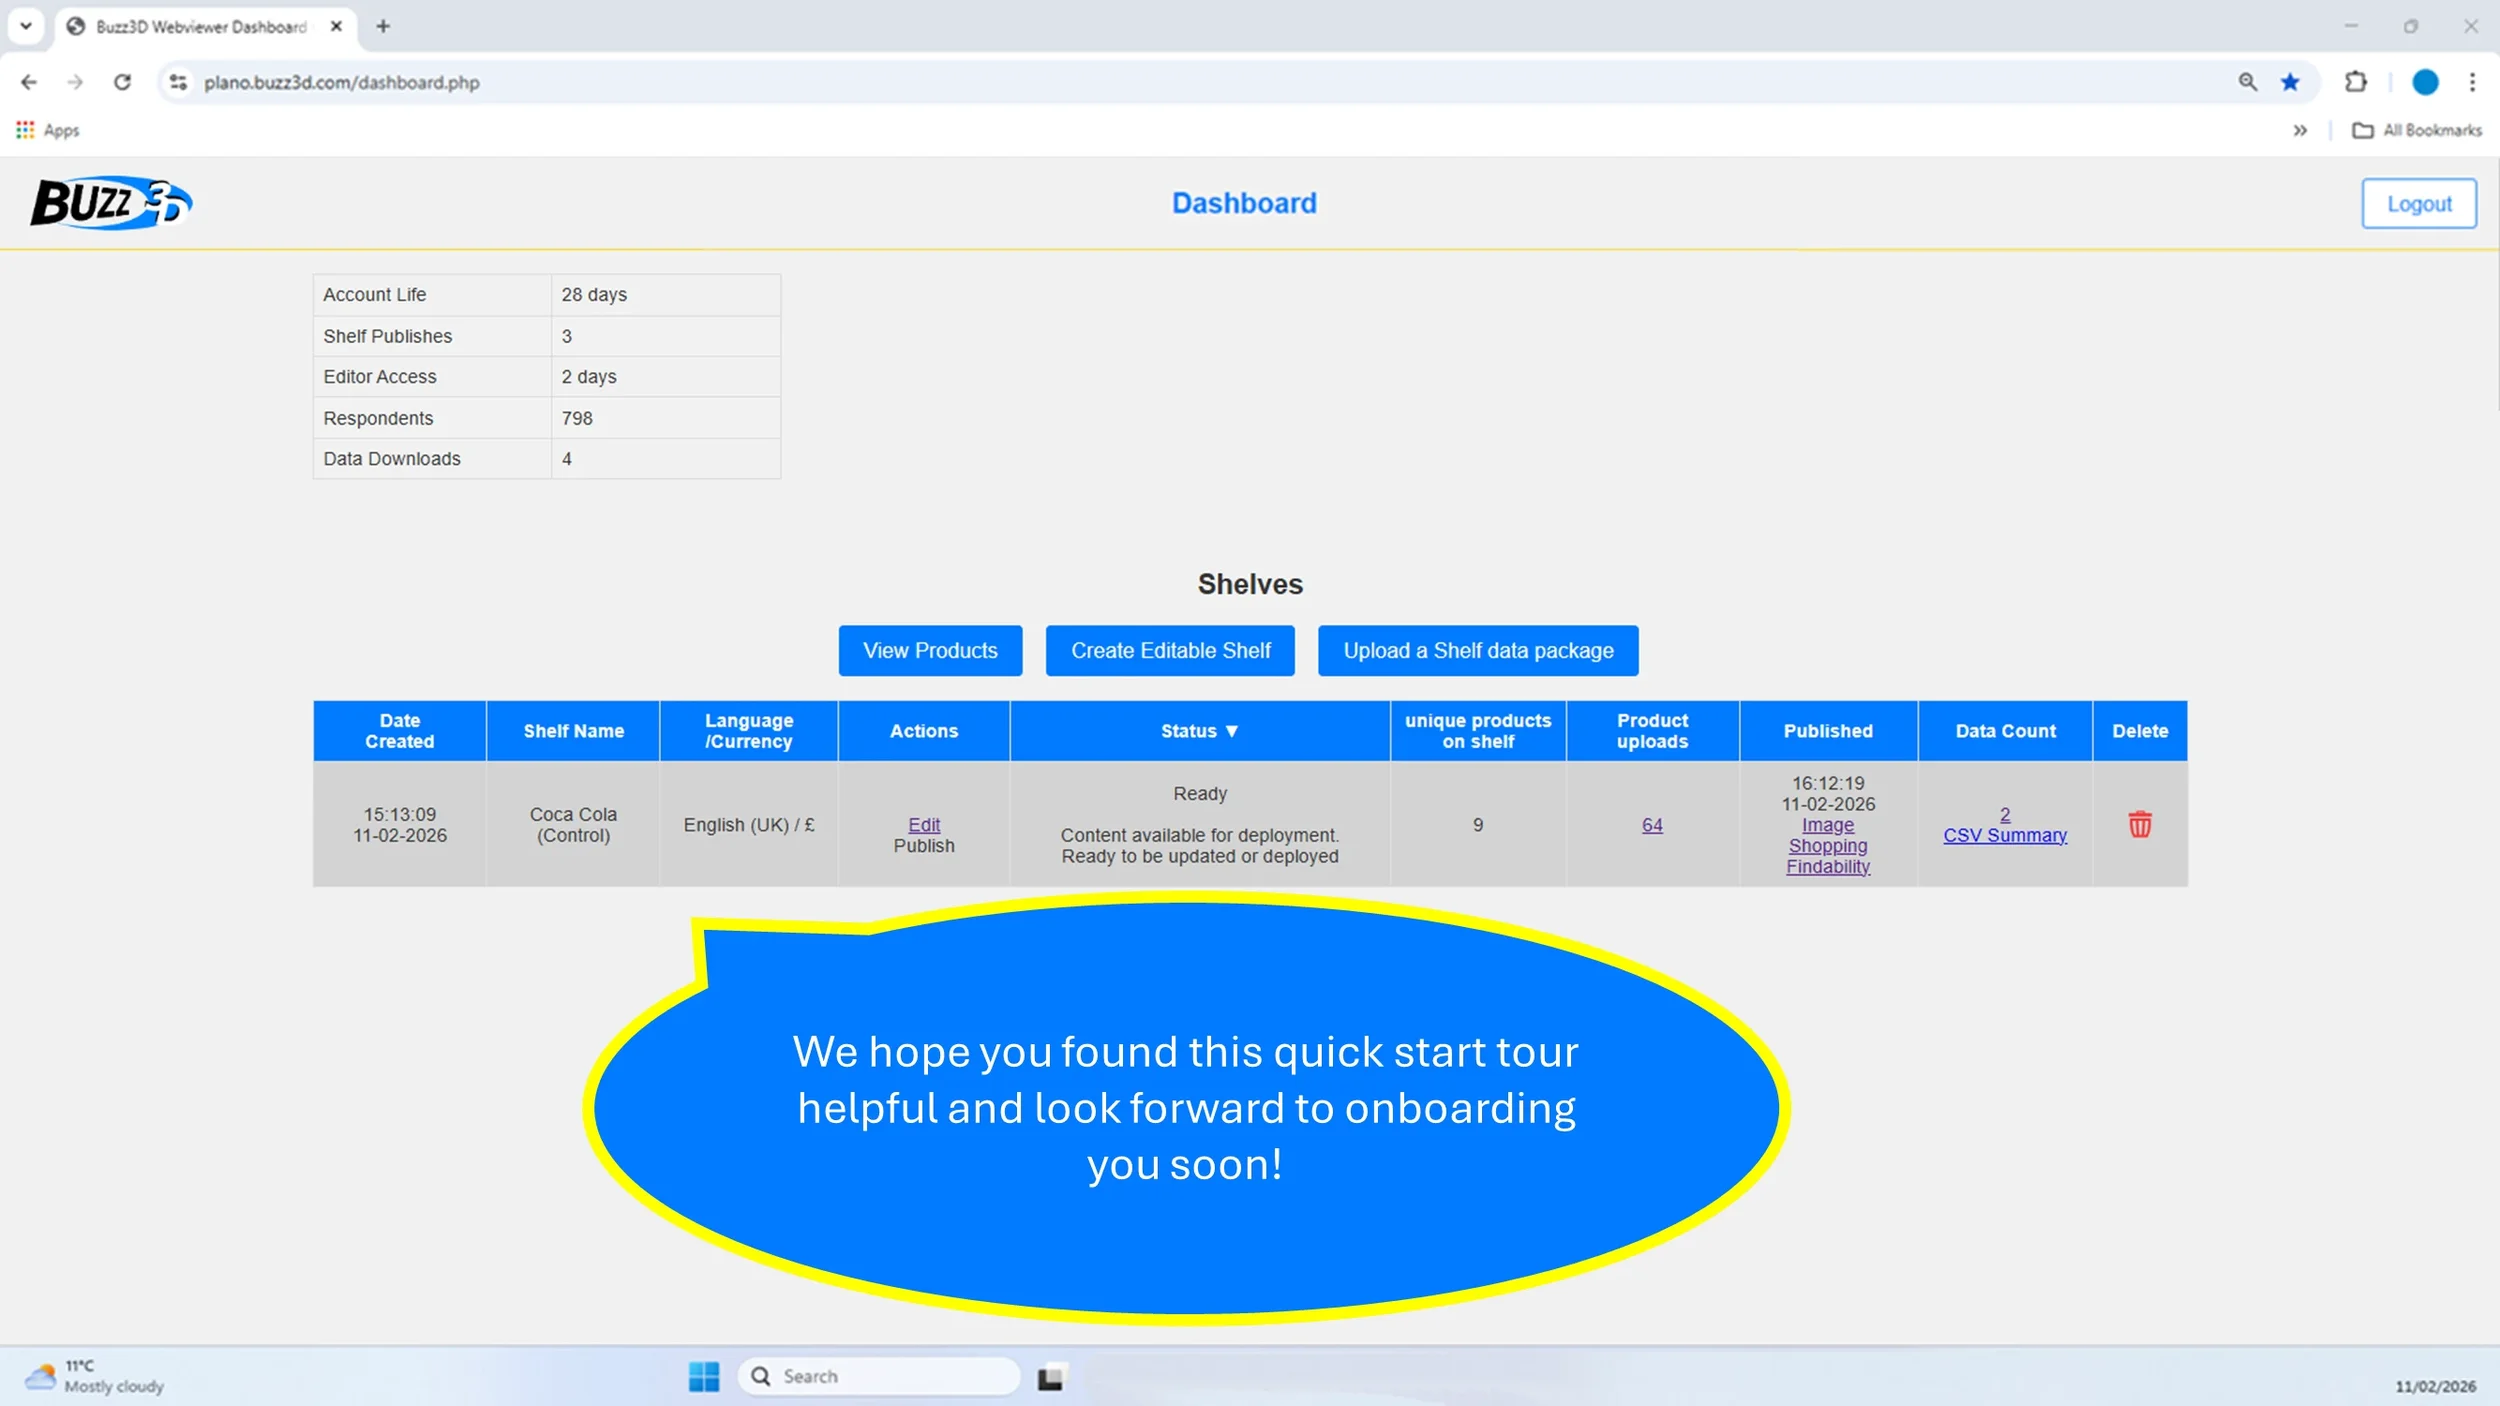The width and height of the screenshot is (2500, 1406).
Task: Open the Findability published link
Action: pyautogui.click(x=1827, y=867)
